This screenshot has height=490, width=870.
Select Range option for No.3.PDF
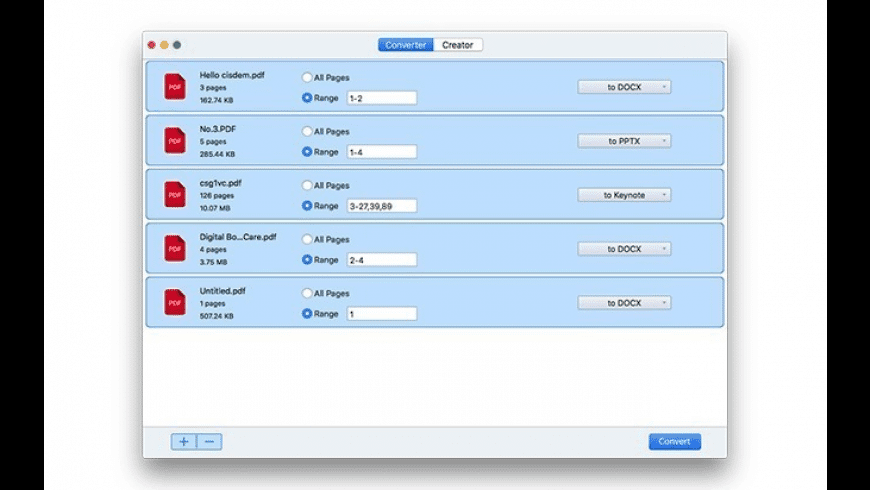click(307, 151)
